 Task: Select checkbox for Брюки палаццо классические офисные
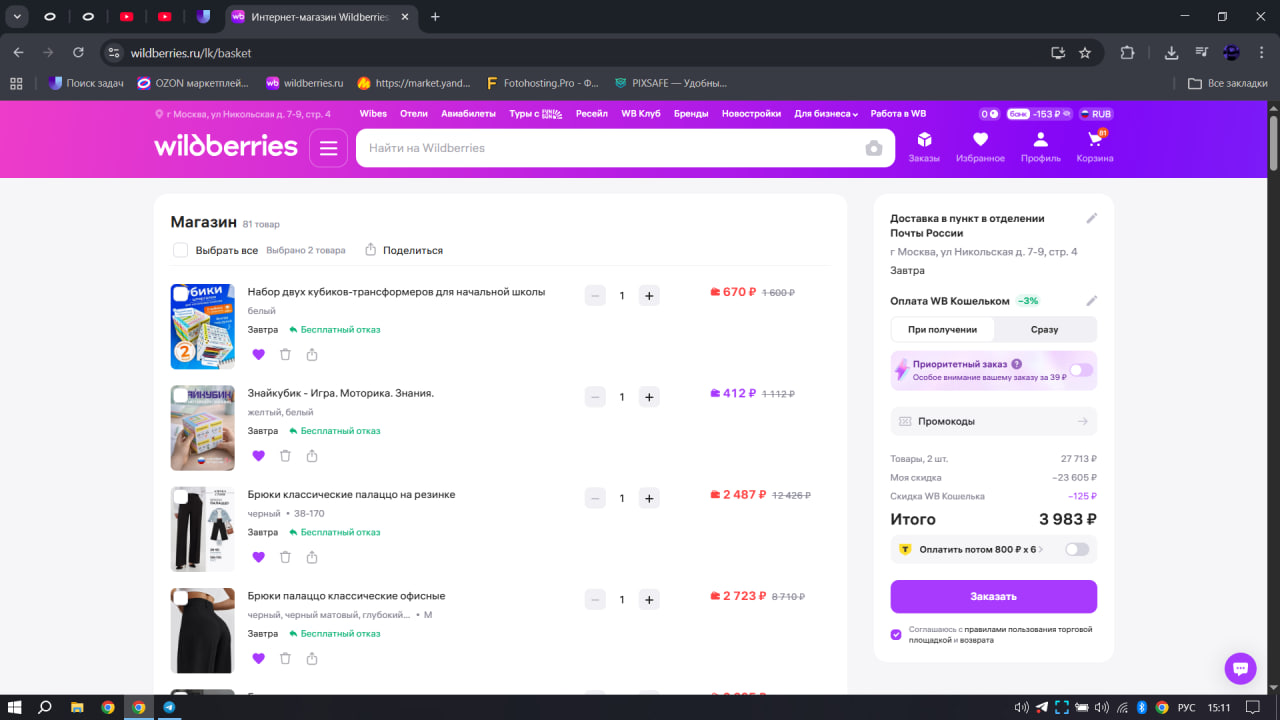point(180,598)
